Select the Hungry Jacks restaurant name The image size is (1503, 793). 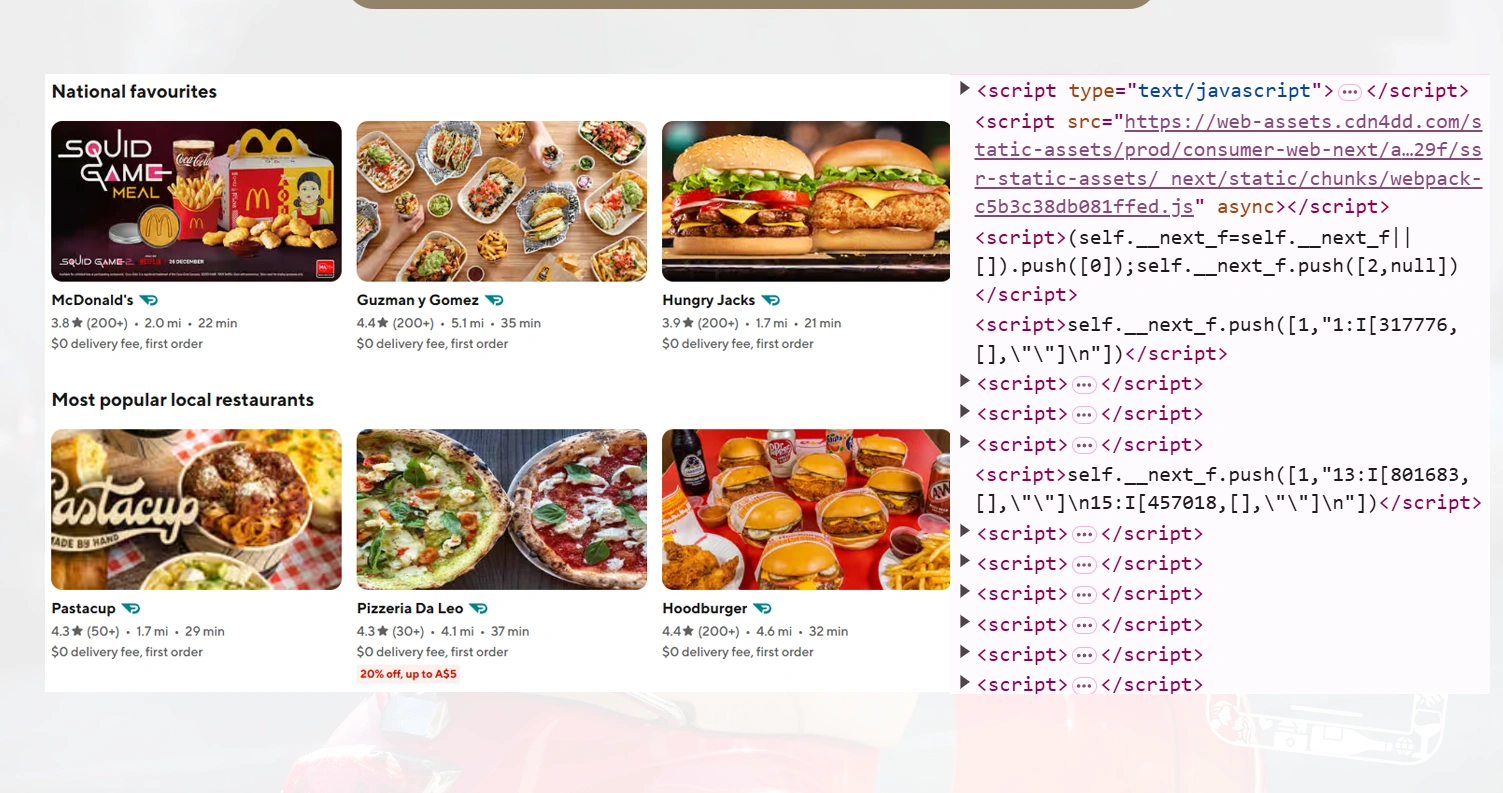click(710, 299)
